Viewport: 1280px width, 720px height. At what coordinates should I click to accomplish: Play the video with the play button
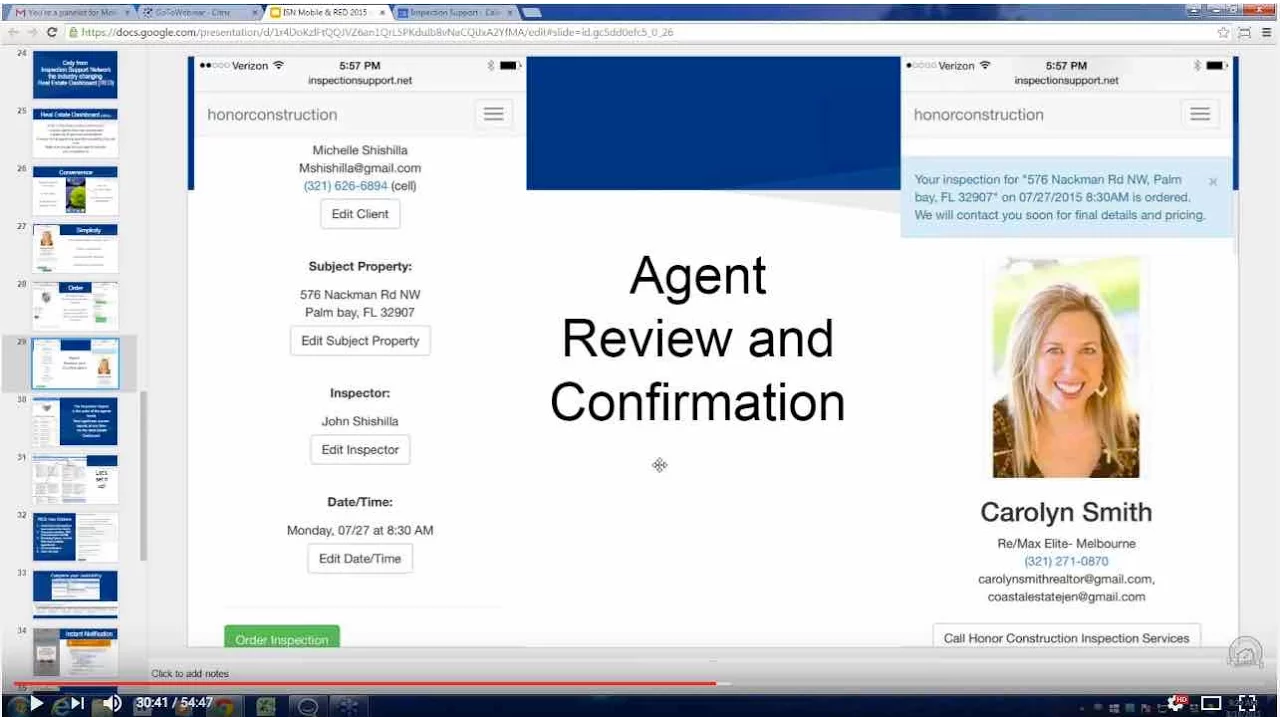38,703
